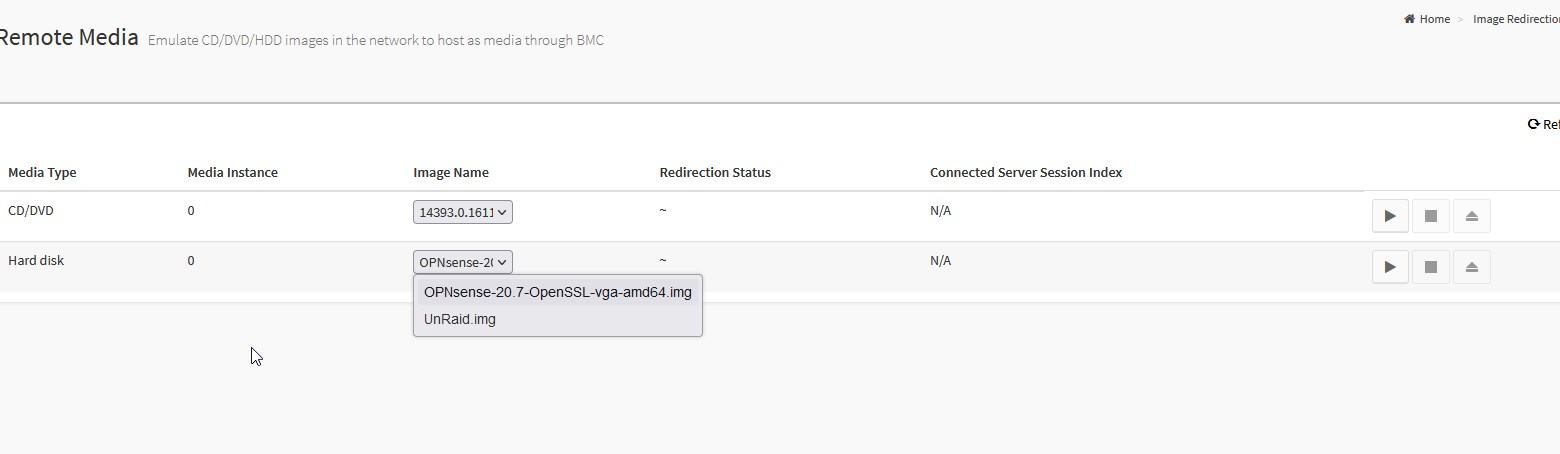Click the Connected Server Session Index header
Screen dimensions: 1560x454
click(x=1026, y=172)
